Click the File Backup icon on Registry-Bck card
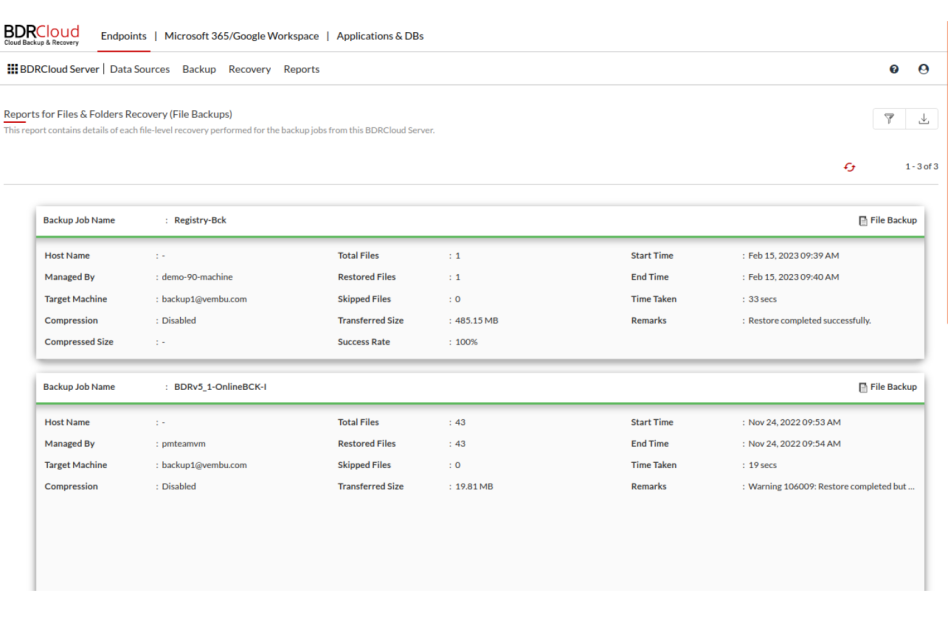The image size is (948, 632). point(863,221)
